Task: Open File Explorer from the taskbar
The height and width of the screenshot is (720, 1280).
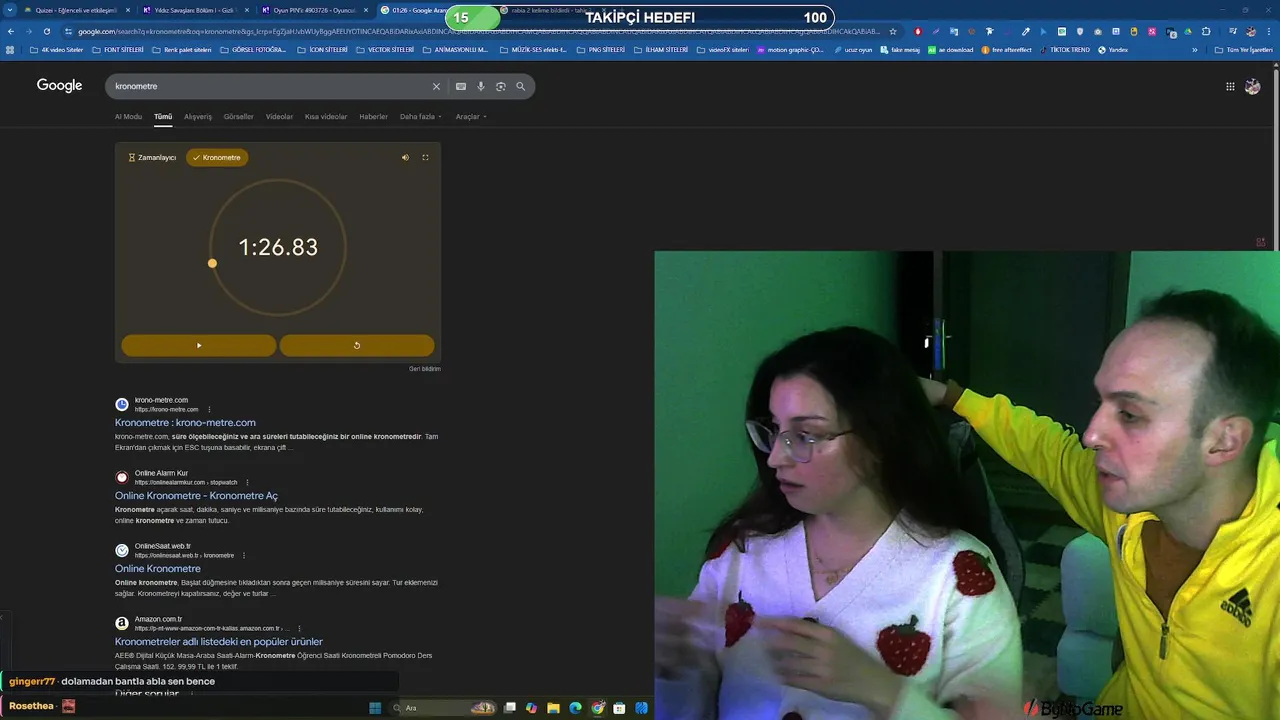Action: pos(553,708)
